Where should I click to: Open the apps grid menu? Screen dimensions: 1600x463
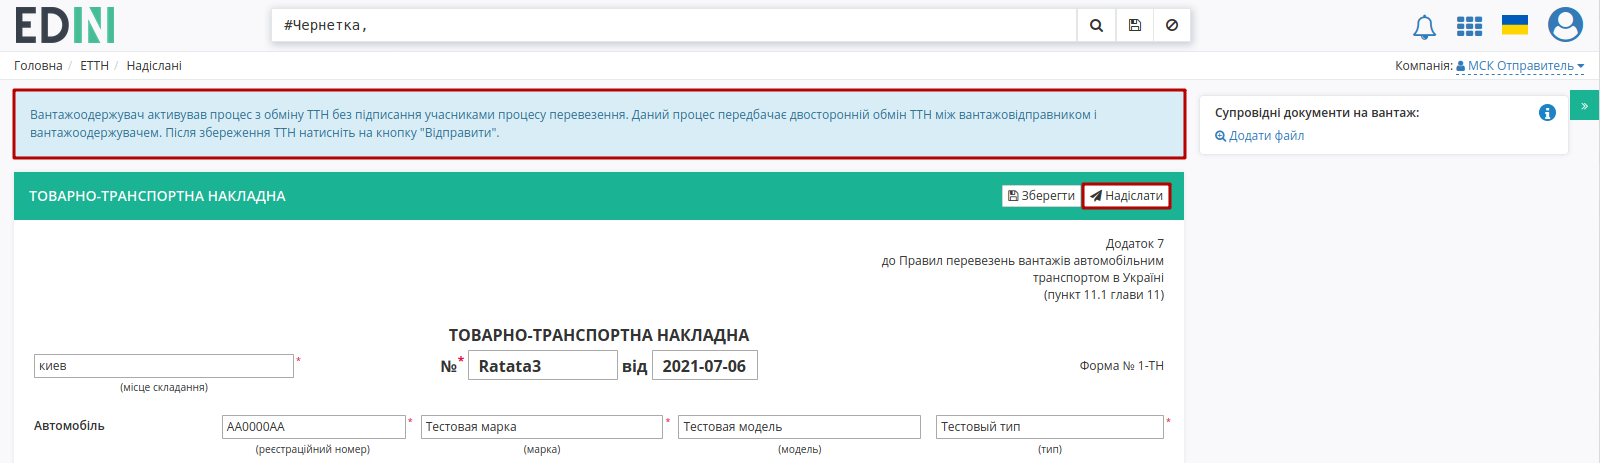pyautogui.click(x=1469, y=26)
